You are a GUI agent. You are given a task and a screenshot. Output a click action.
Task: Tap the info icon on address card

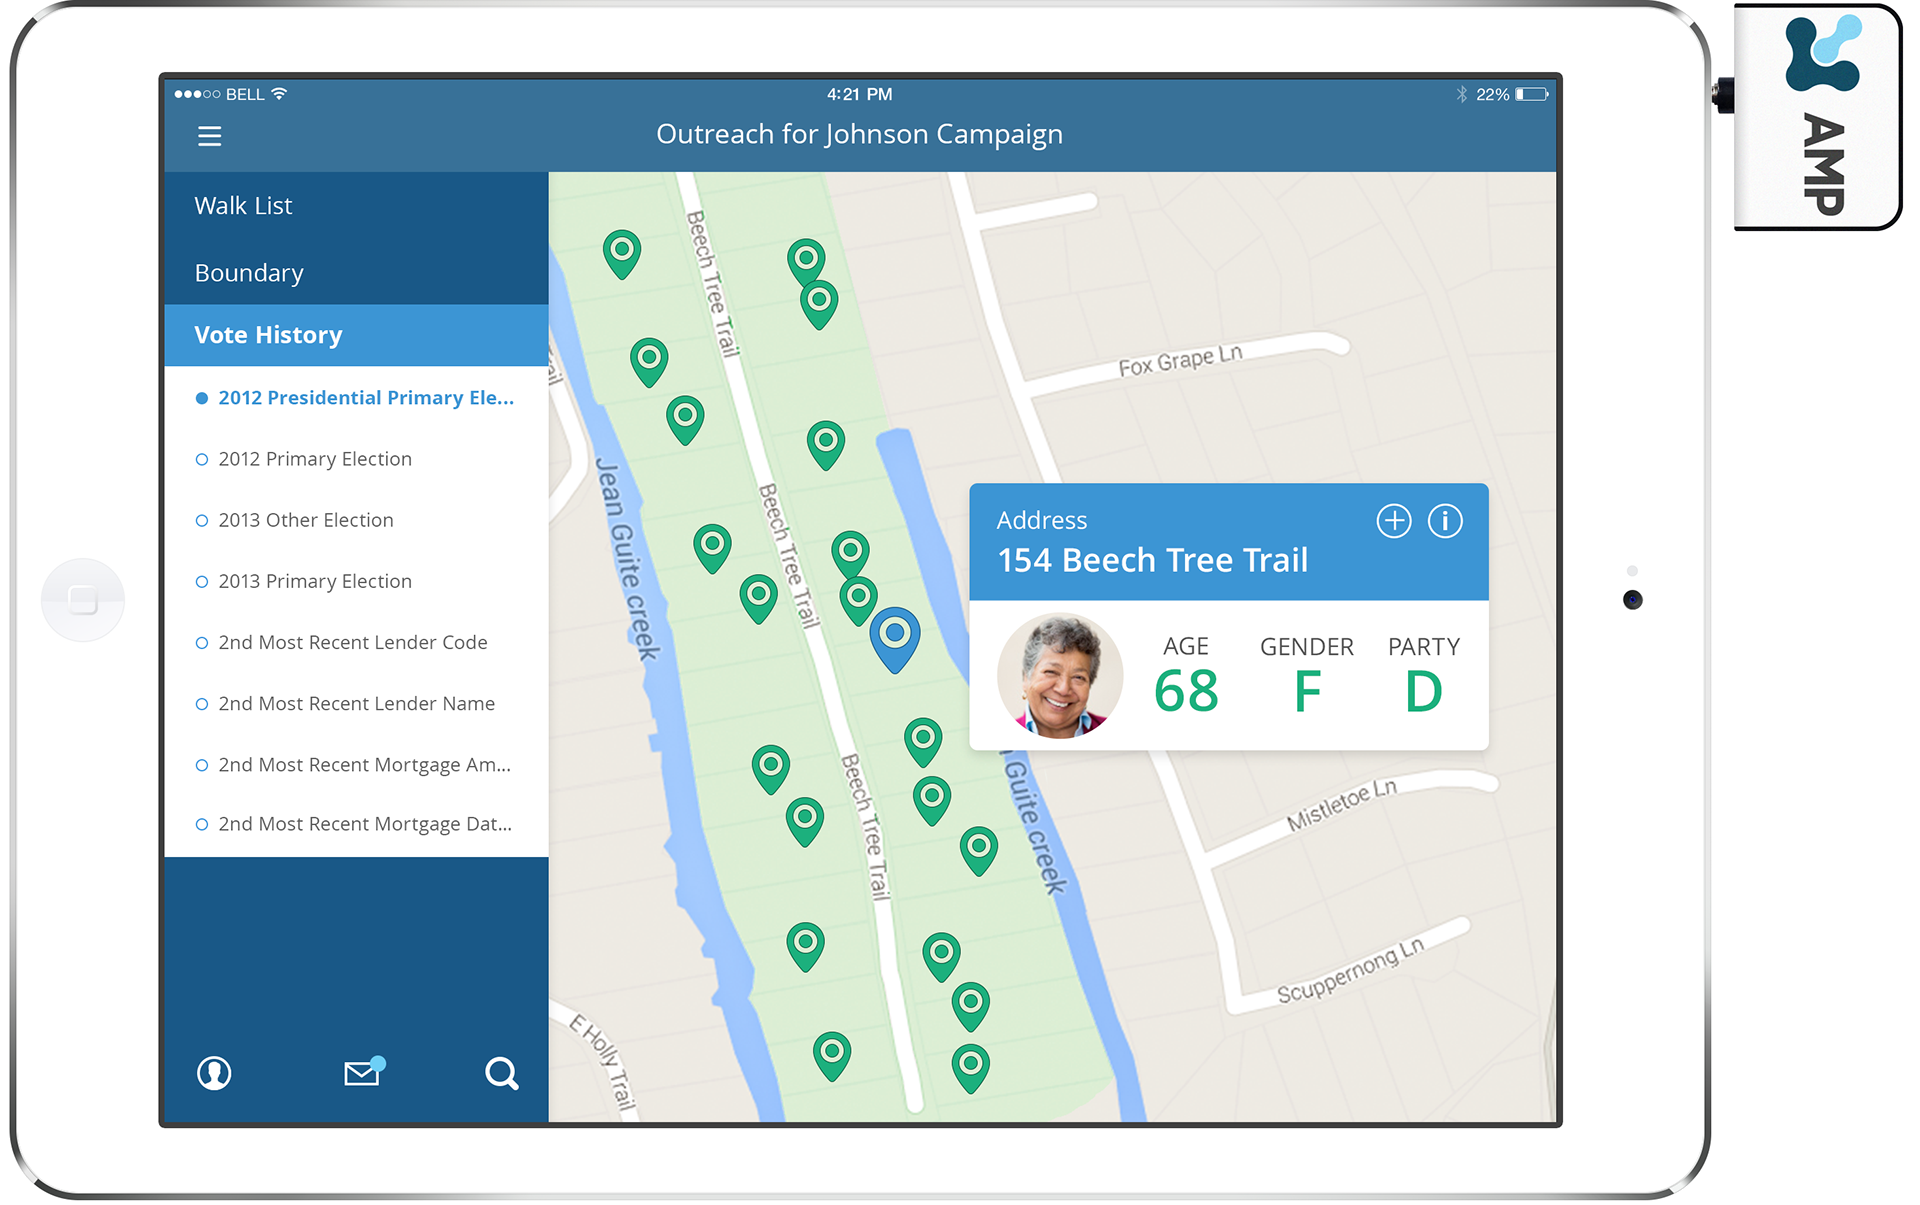coord(1445,521)
